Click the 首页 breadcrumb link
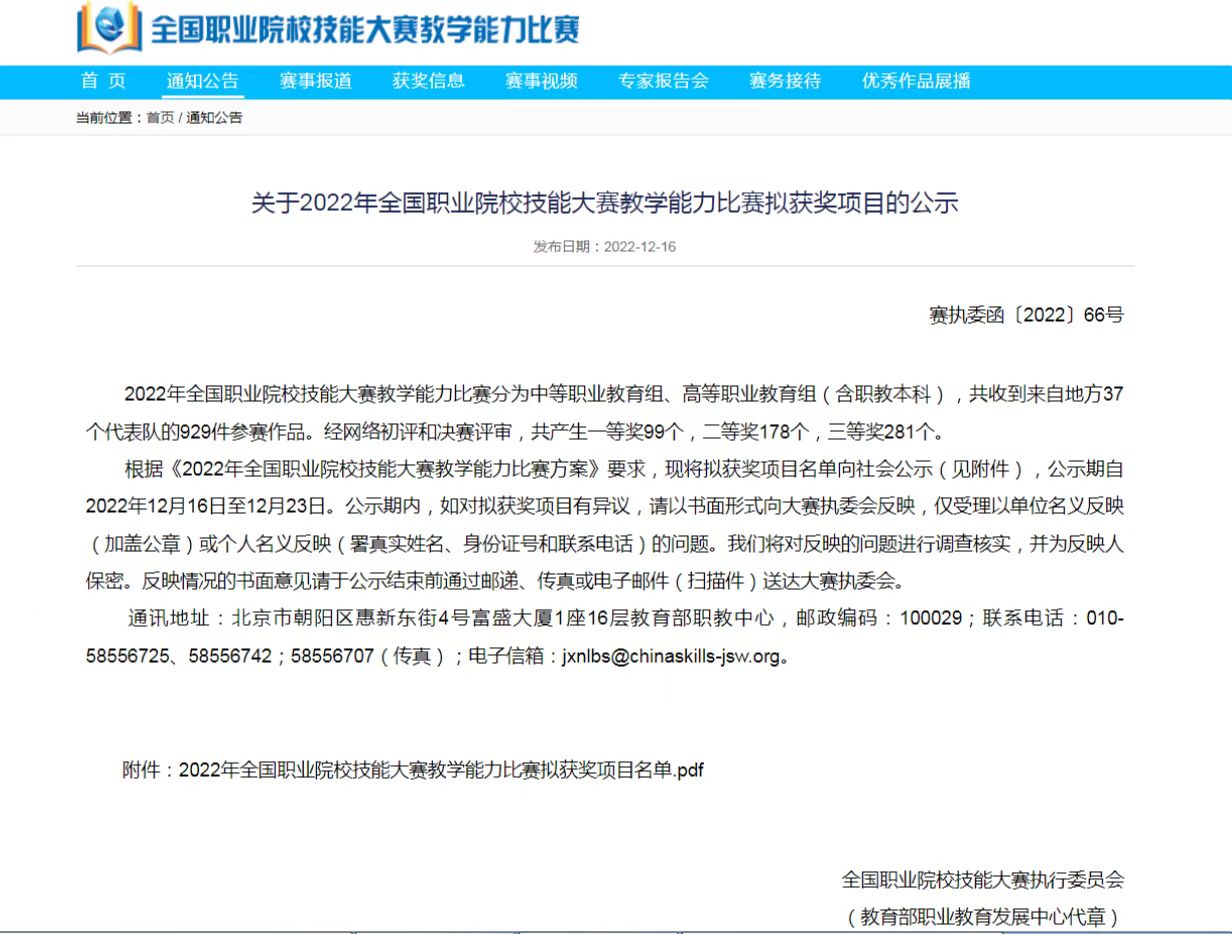1232x934 pixels. click(x=160, y=118)
